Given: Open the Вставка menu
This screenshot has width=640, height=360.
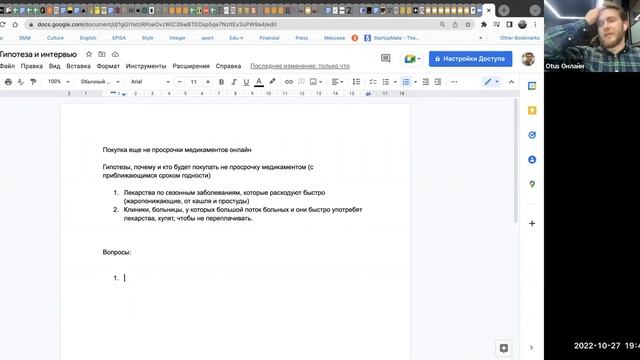Looking at the screenshot, I should click(78, 66).
